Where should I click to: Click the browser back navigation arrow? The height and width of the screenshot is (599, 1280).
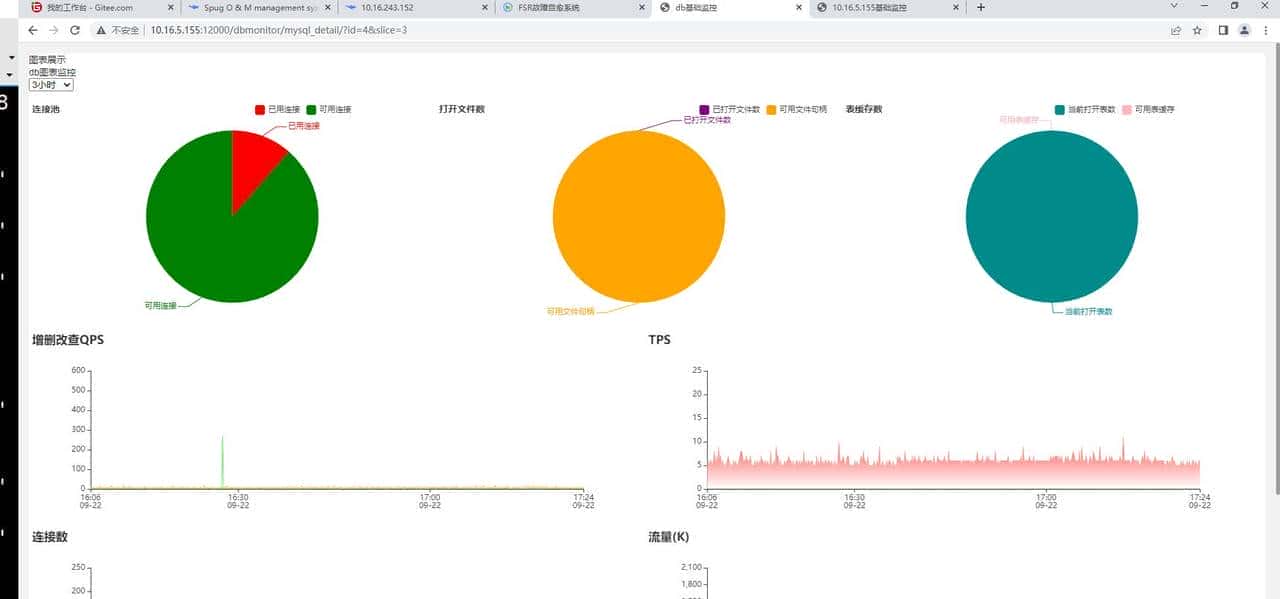pos(31,30)
